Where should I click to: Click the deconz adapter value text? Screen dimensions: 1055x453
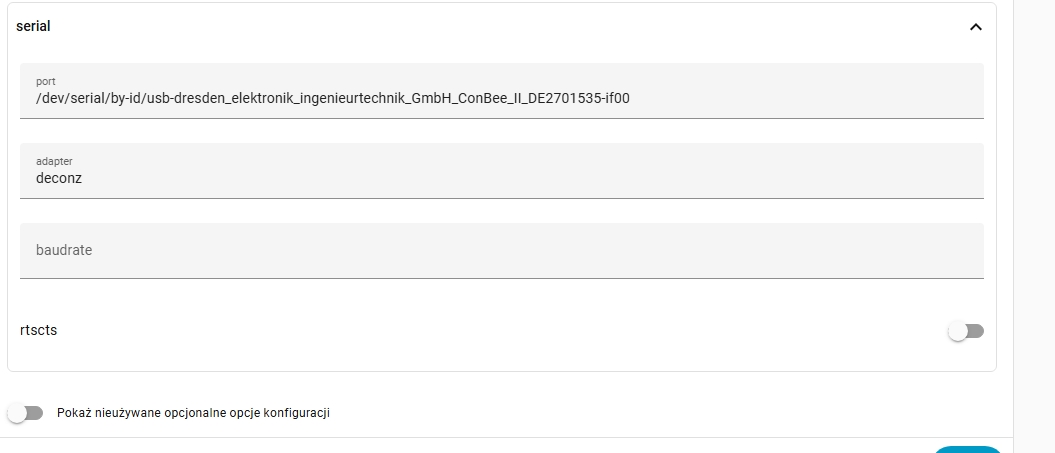pyautogui.click(x=59, y=179)
